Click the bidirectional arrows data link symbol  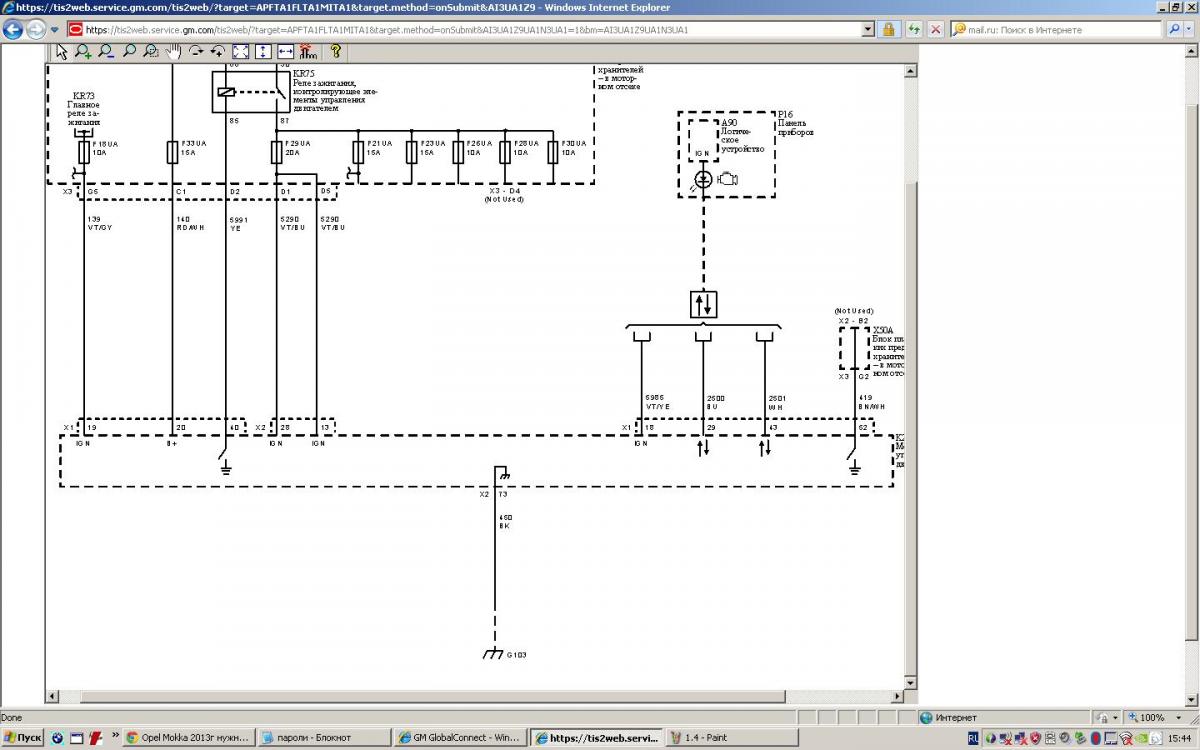[703, 304]
